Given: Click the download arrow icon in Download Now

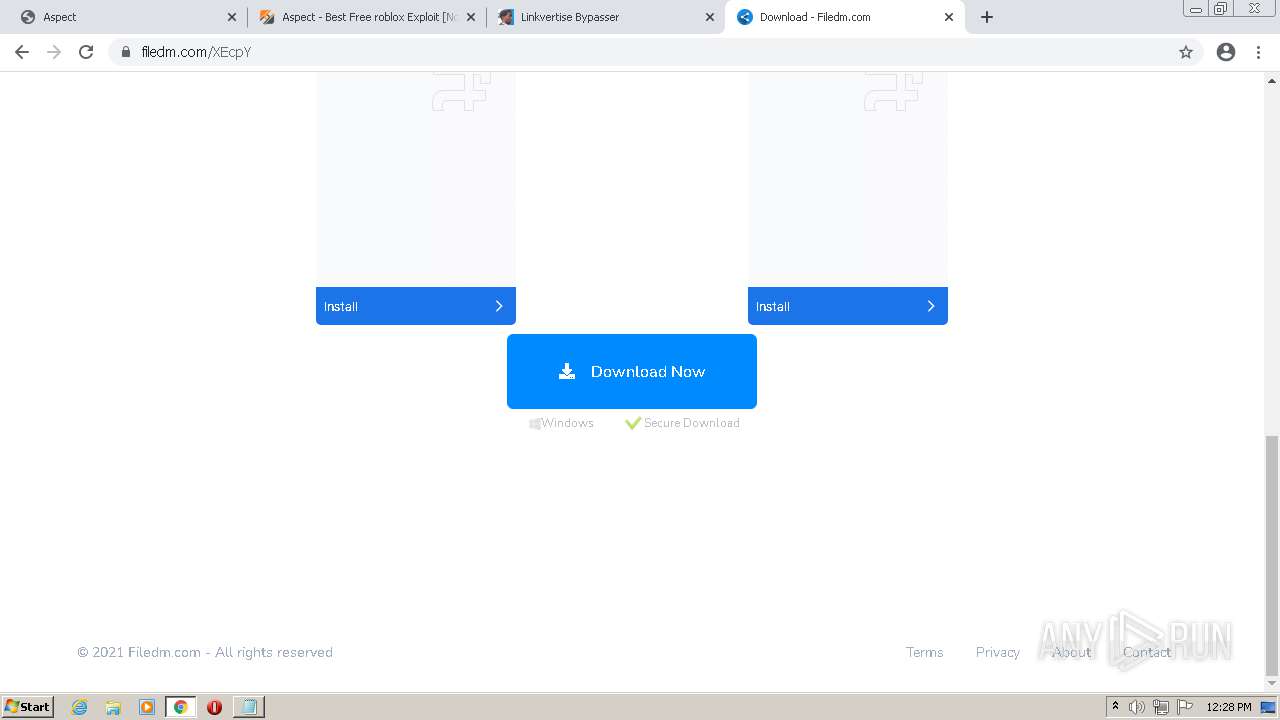Looking at the screenshot, I should pyautogui.click(x=567, y=371).
